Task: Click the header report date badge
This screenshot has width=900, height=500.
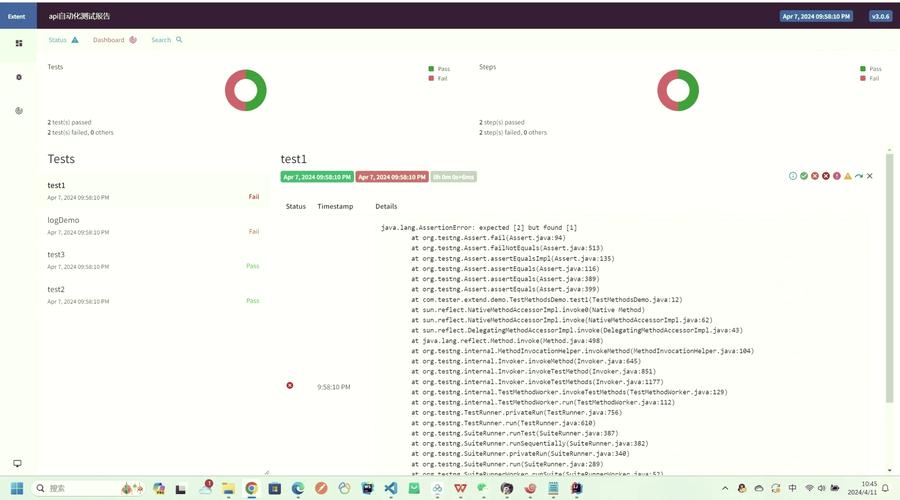Action: coord(816,16)
